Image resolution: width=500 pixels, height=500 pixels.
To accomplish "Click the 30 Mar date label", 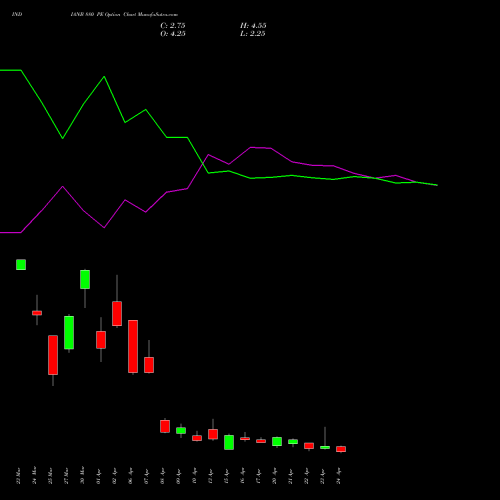I will [82, 475].
